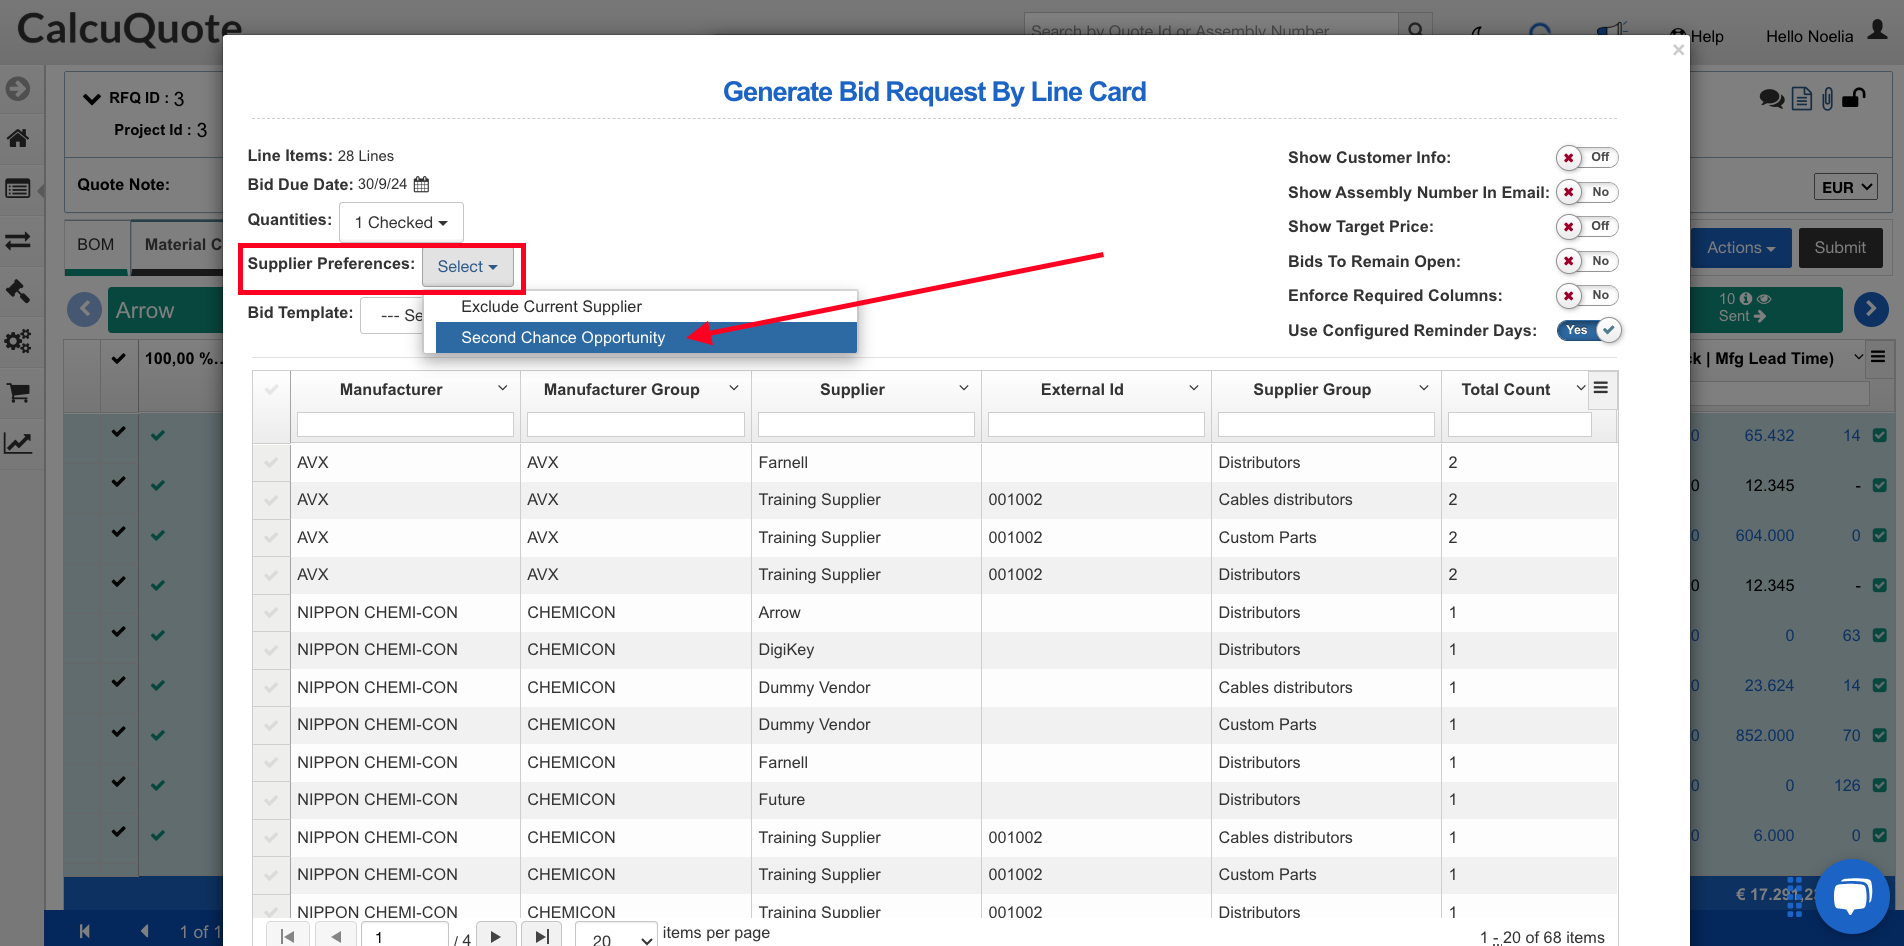Viewport: 1904px width, 946px height.
Task: Click the blue right navigation arrow circle
Action: coord(1871,309)
